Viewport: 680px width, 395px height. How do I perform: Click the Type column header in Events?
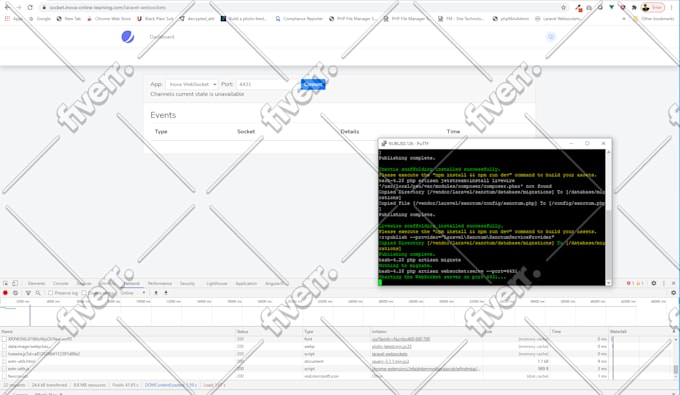click(x=161, y=131)
